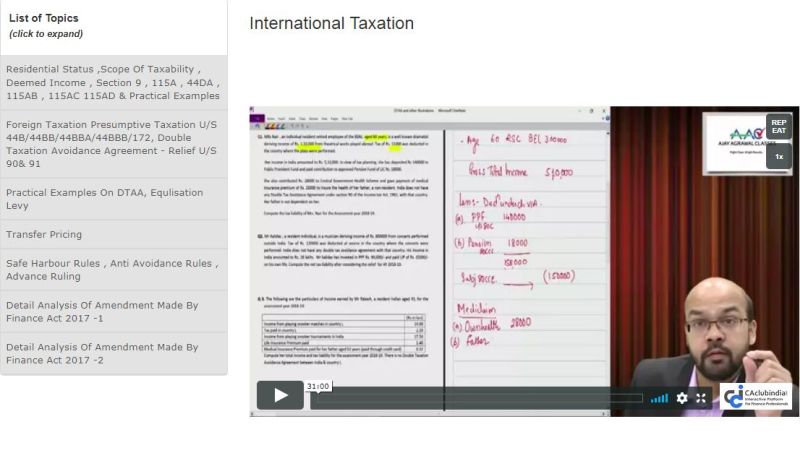The width and height of the screenshot is (800, 466).
Task: Enter fullscreen video mode
Action: coord(702,398)
